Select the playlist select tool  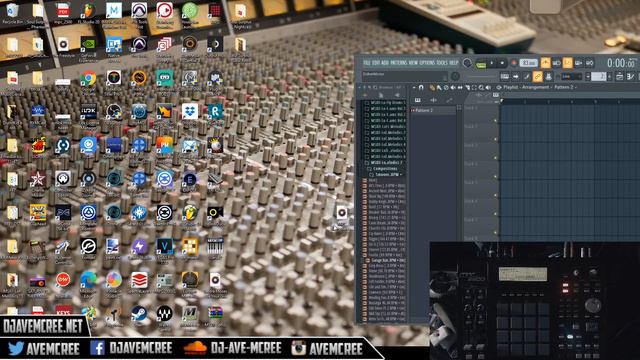point(474,87)
